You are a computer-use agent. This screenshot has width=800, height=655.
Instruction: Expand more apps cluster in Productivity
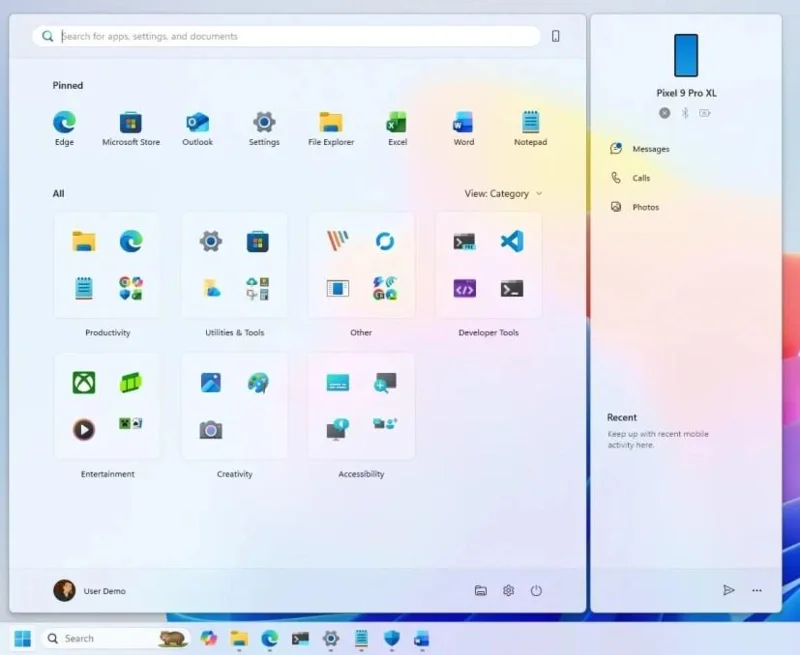pyautogui.click(x=131, y=289)
